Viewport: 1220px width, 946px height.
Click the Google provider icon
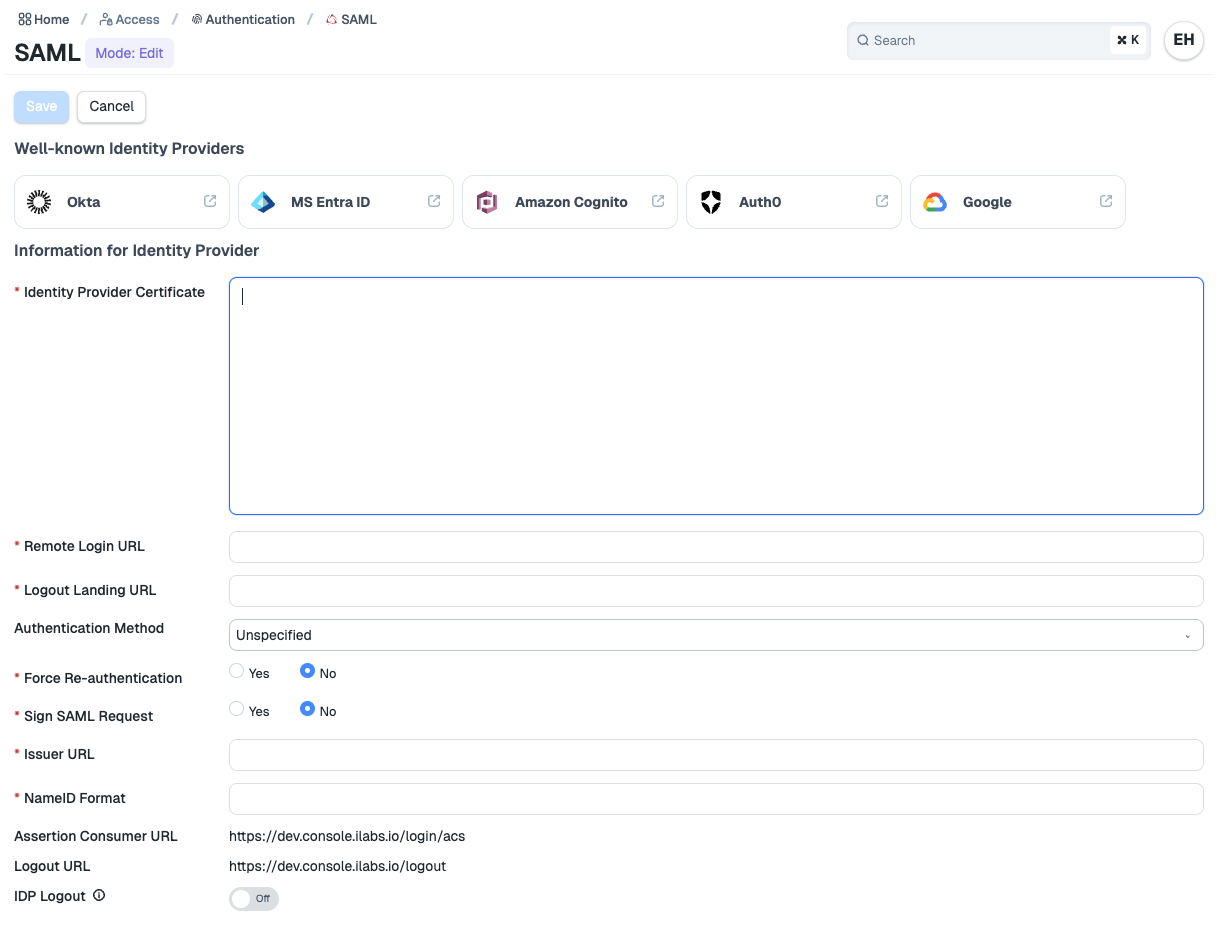point(935,201)
